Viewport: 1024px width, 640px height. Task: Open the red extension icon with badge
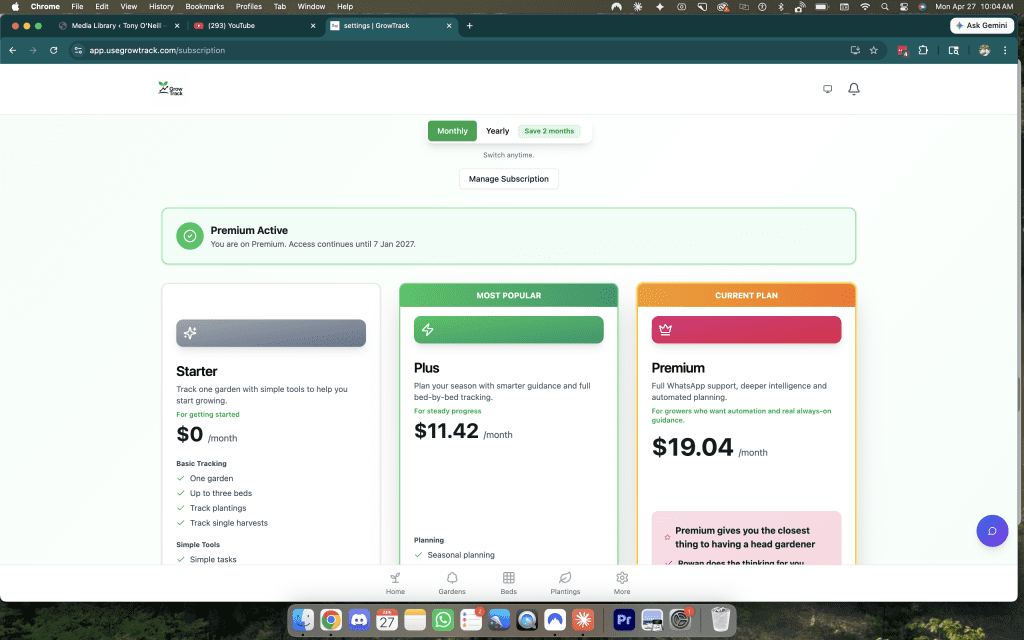coord(903,50)
